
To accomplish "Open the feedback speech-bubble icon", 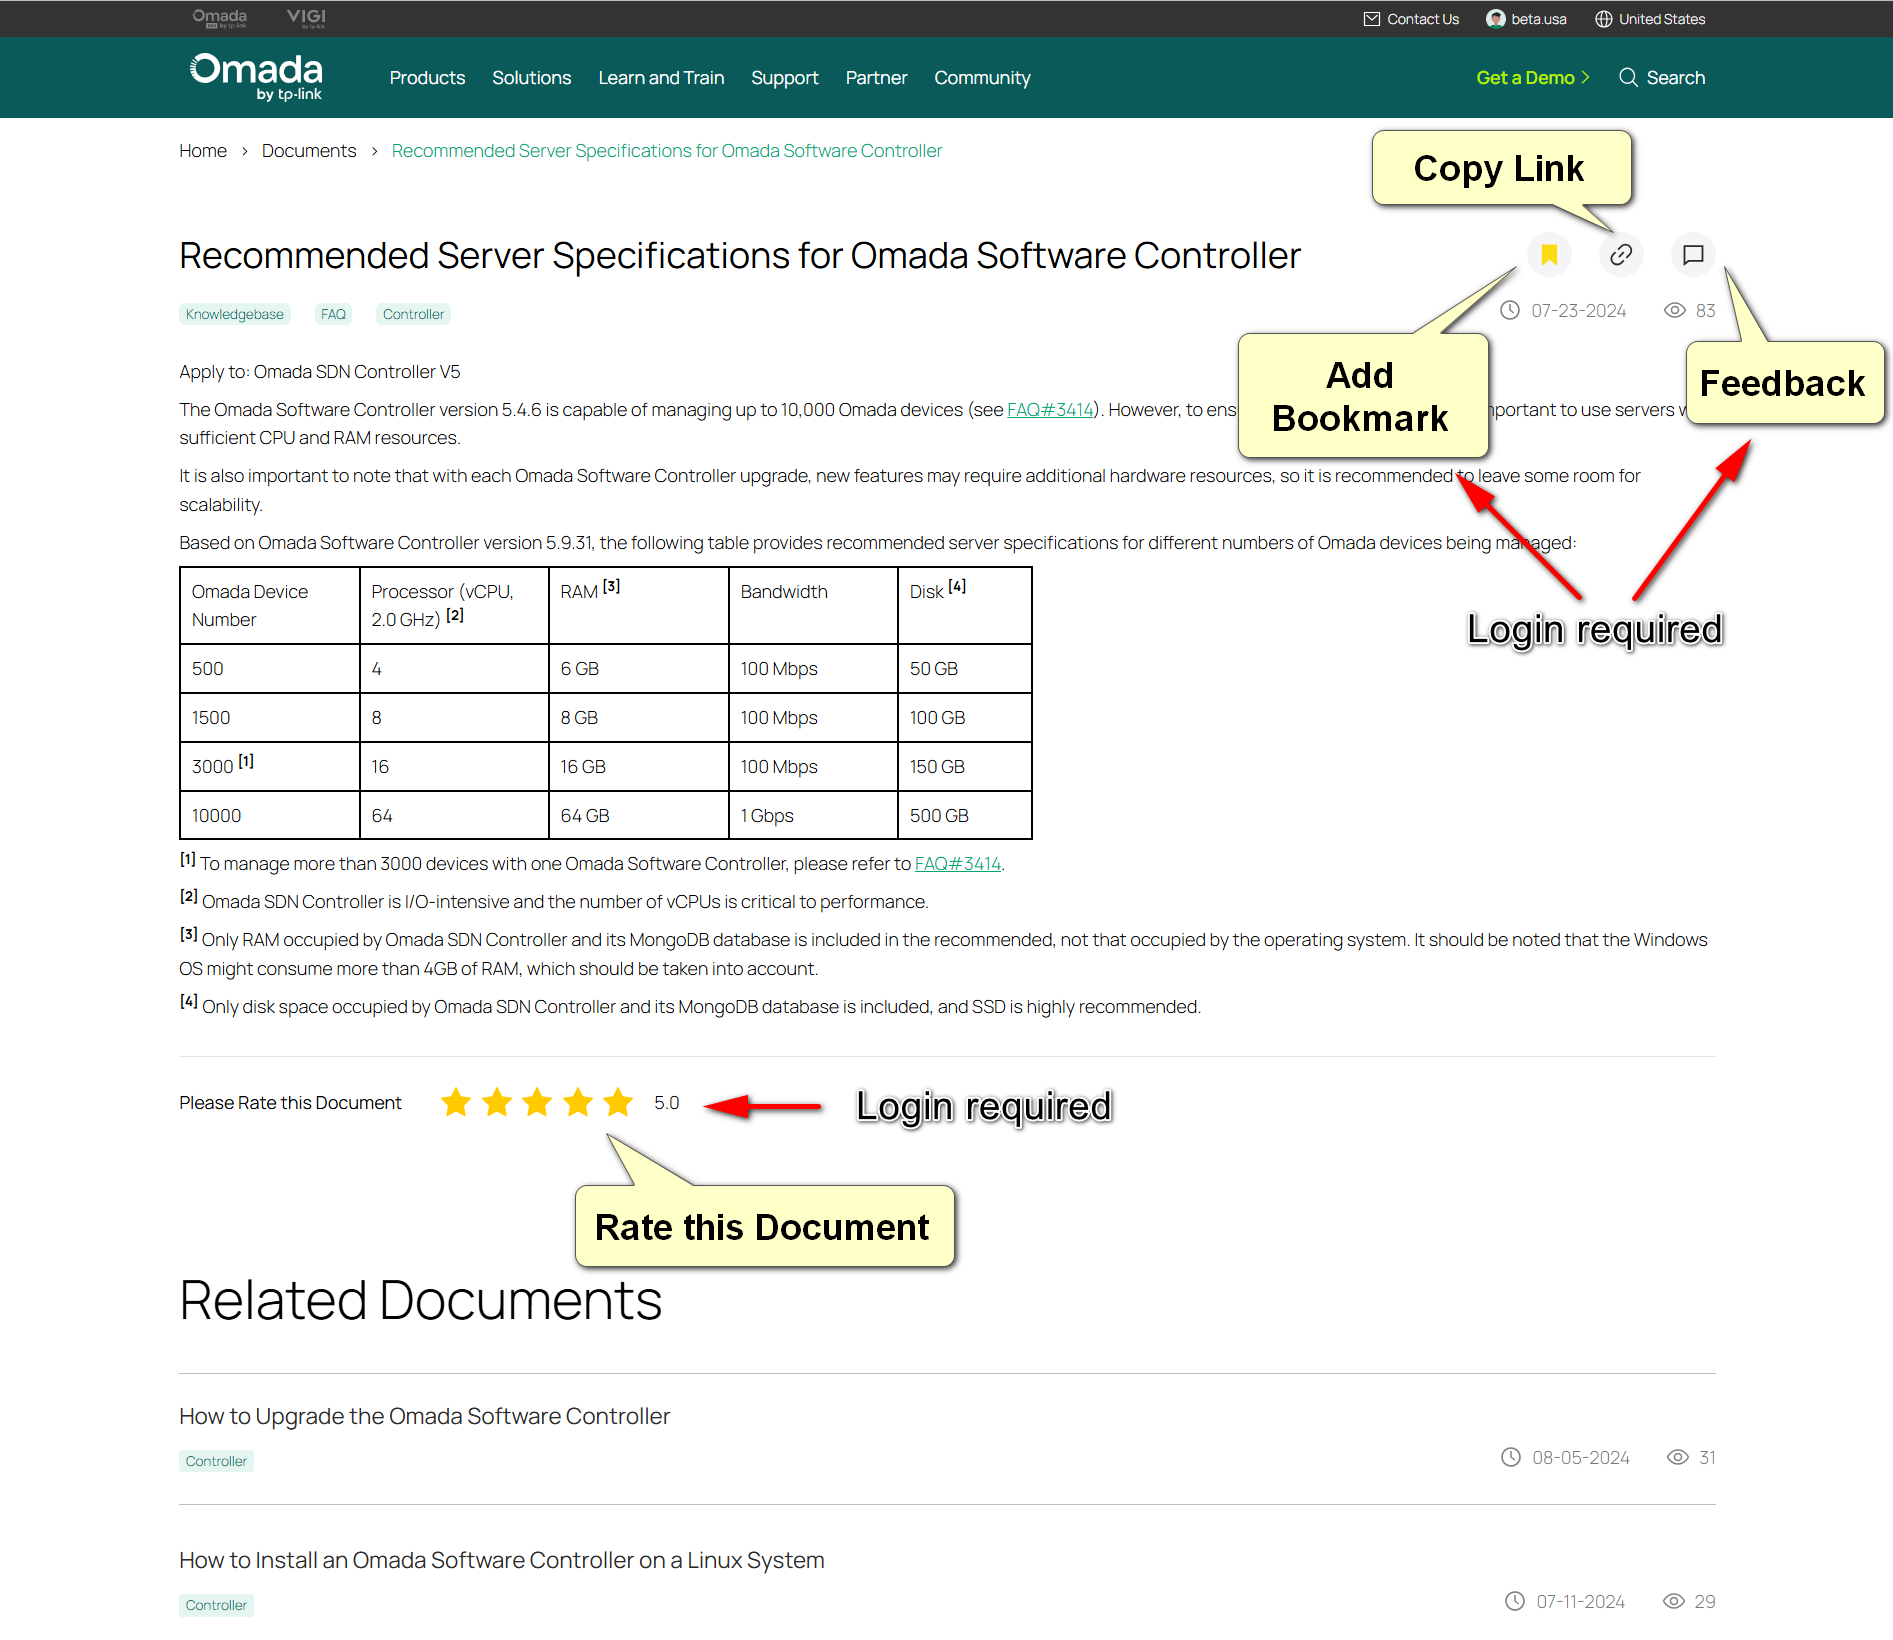I will [1693, 255].
